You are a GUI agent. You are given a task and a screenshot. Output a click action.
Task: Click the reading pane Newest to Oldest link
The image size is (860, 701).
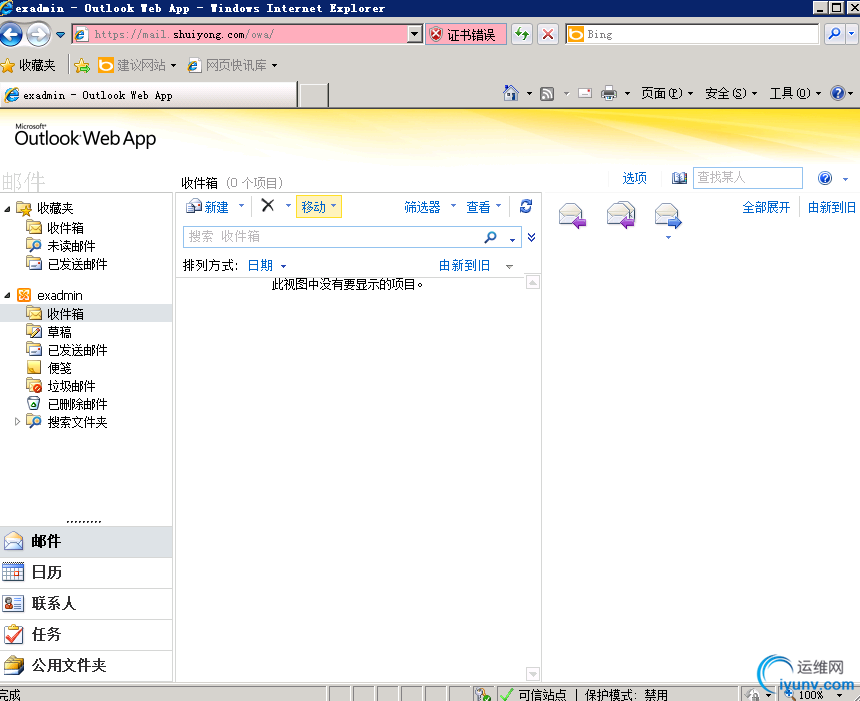click(831, 207)
